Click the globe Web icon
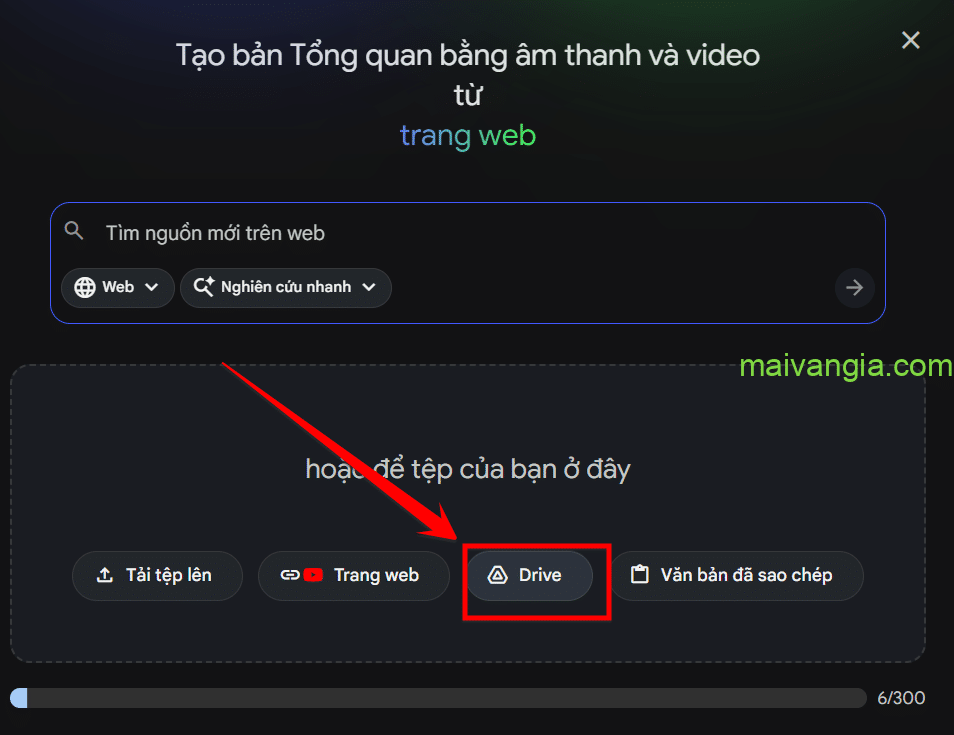Image resolution: width=954 pixels, height=735 pixels. 85,287
